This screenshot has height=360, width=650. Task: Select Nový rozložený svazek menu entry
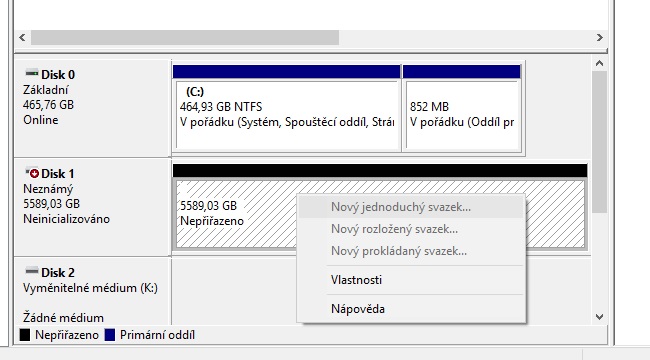pyautogui.click(x=411, y=229)
